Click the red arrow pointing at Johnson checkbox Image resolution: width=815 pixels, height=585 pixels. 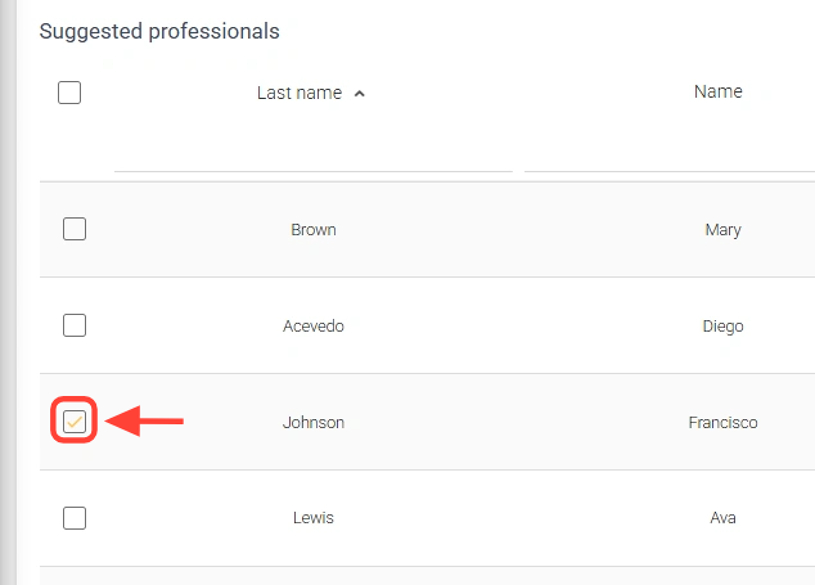tap(144, 422)
